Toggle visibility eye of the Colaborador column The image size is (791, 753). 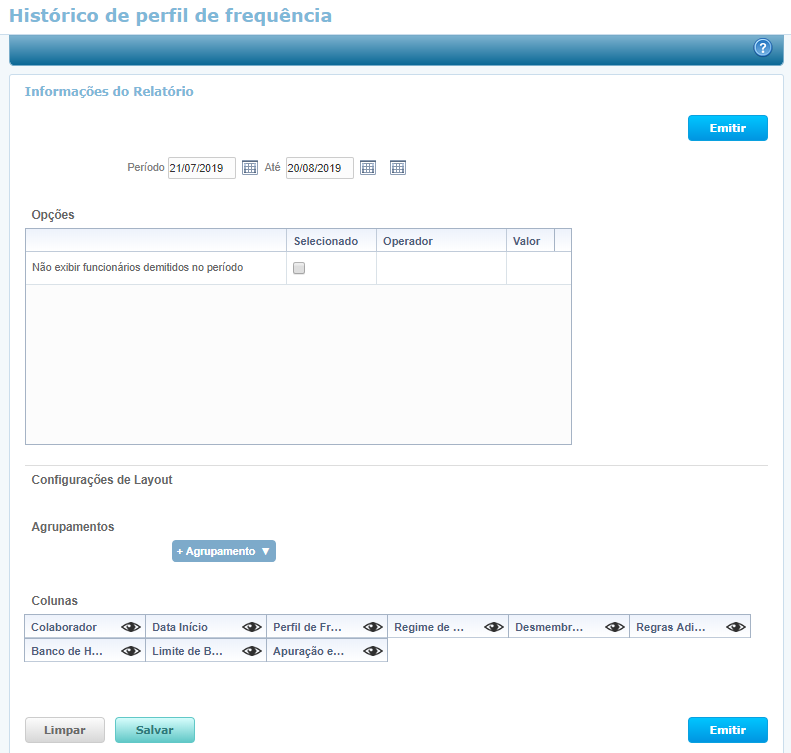[x=131, y=627]
